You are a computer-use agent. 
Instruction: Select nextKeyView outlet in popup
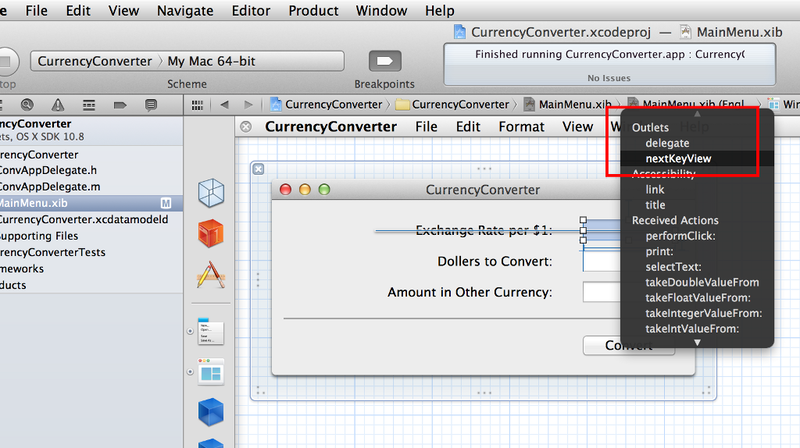pos(679,158)
